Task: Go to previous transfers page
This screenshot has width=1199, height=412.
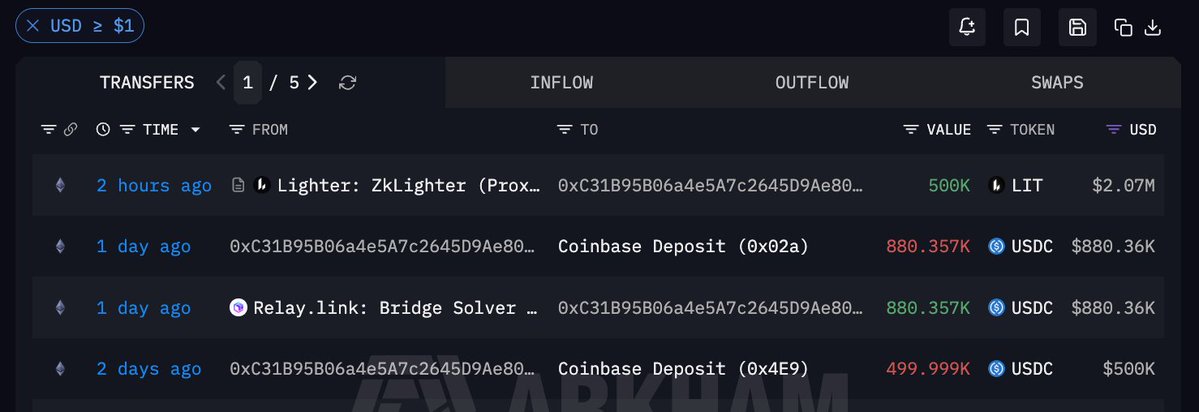Action: tap(221, 83)
